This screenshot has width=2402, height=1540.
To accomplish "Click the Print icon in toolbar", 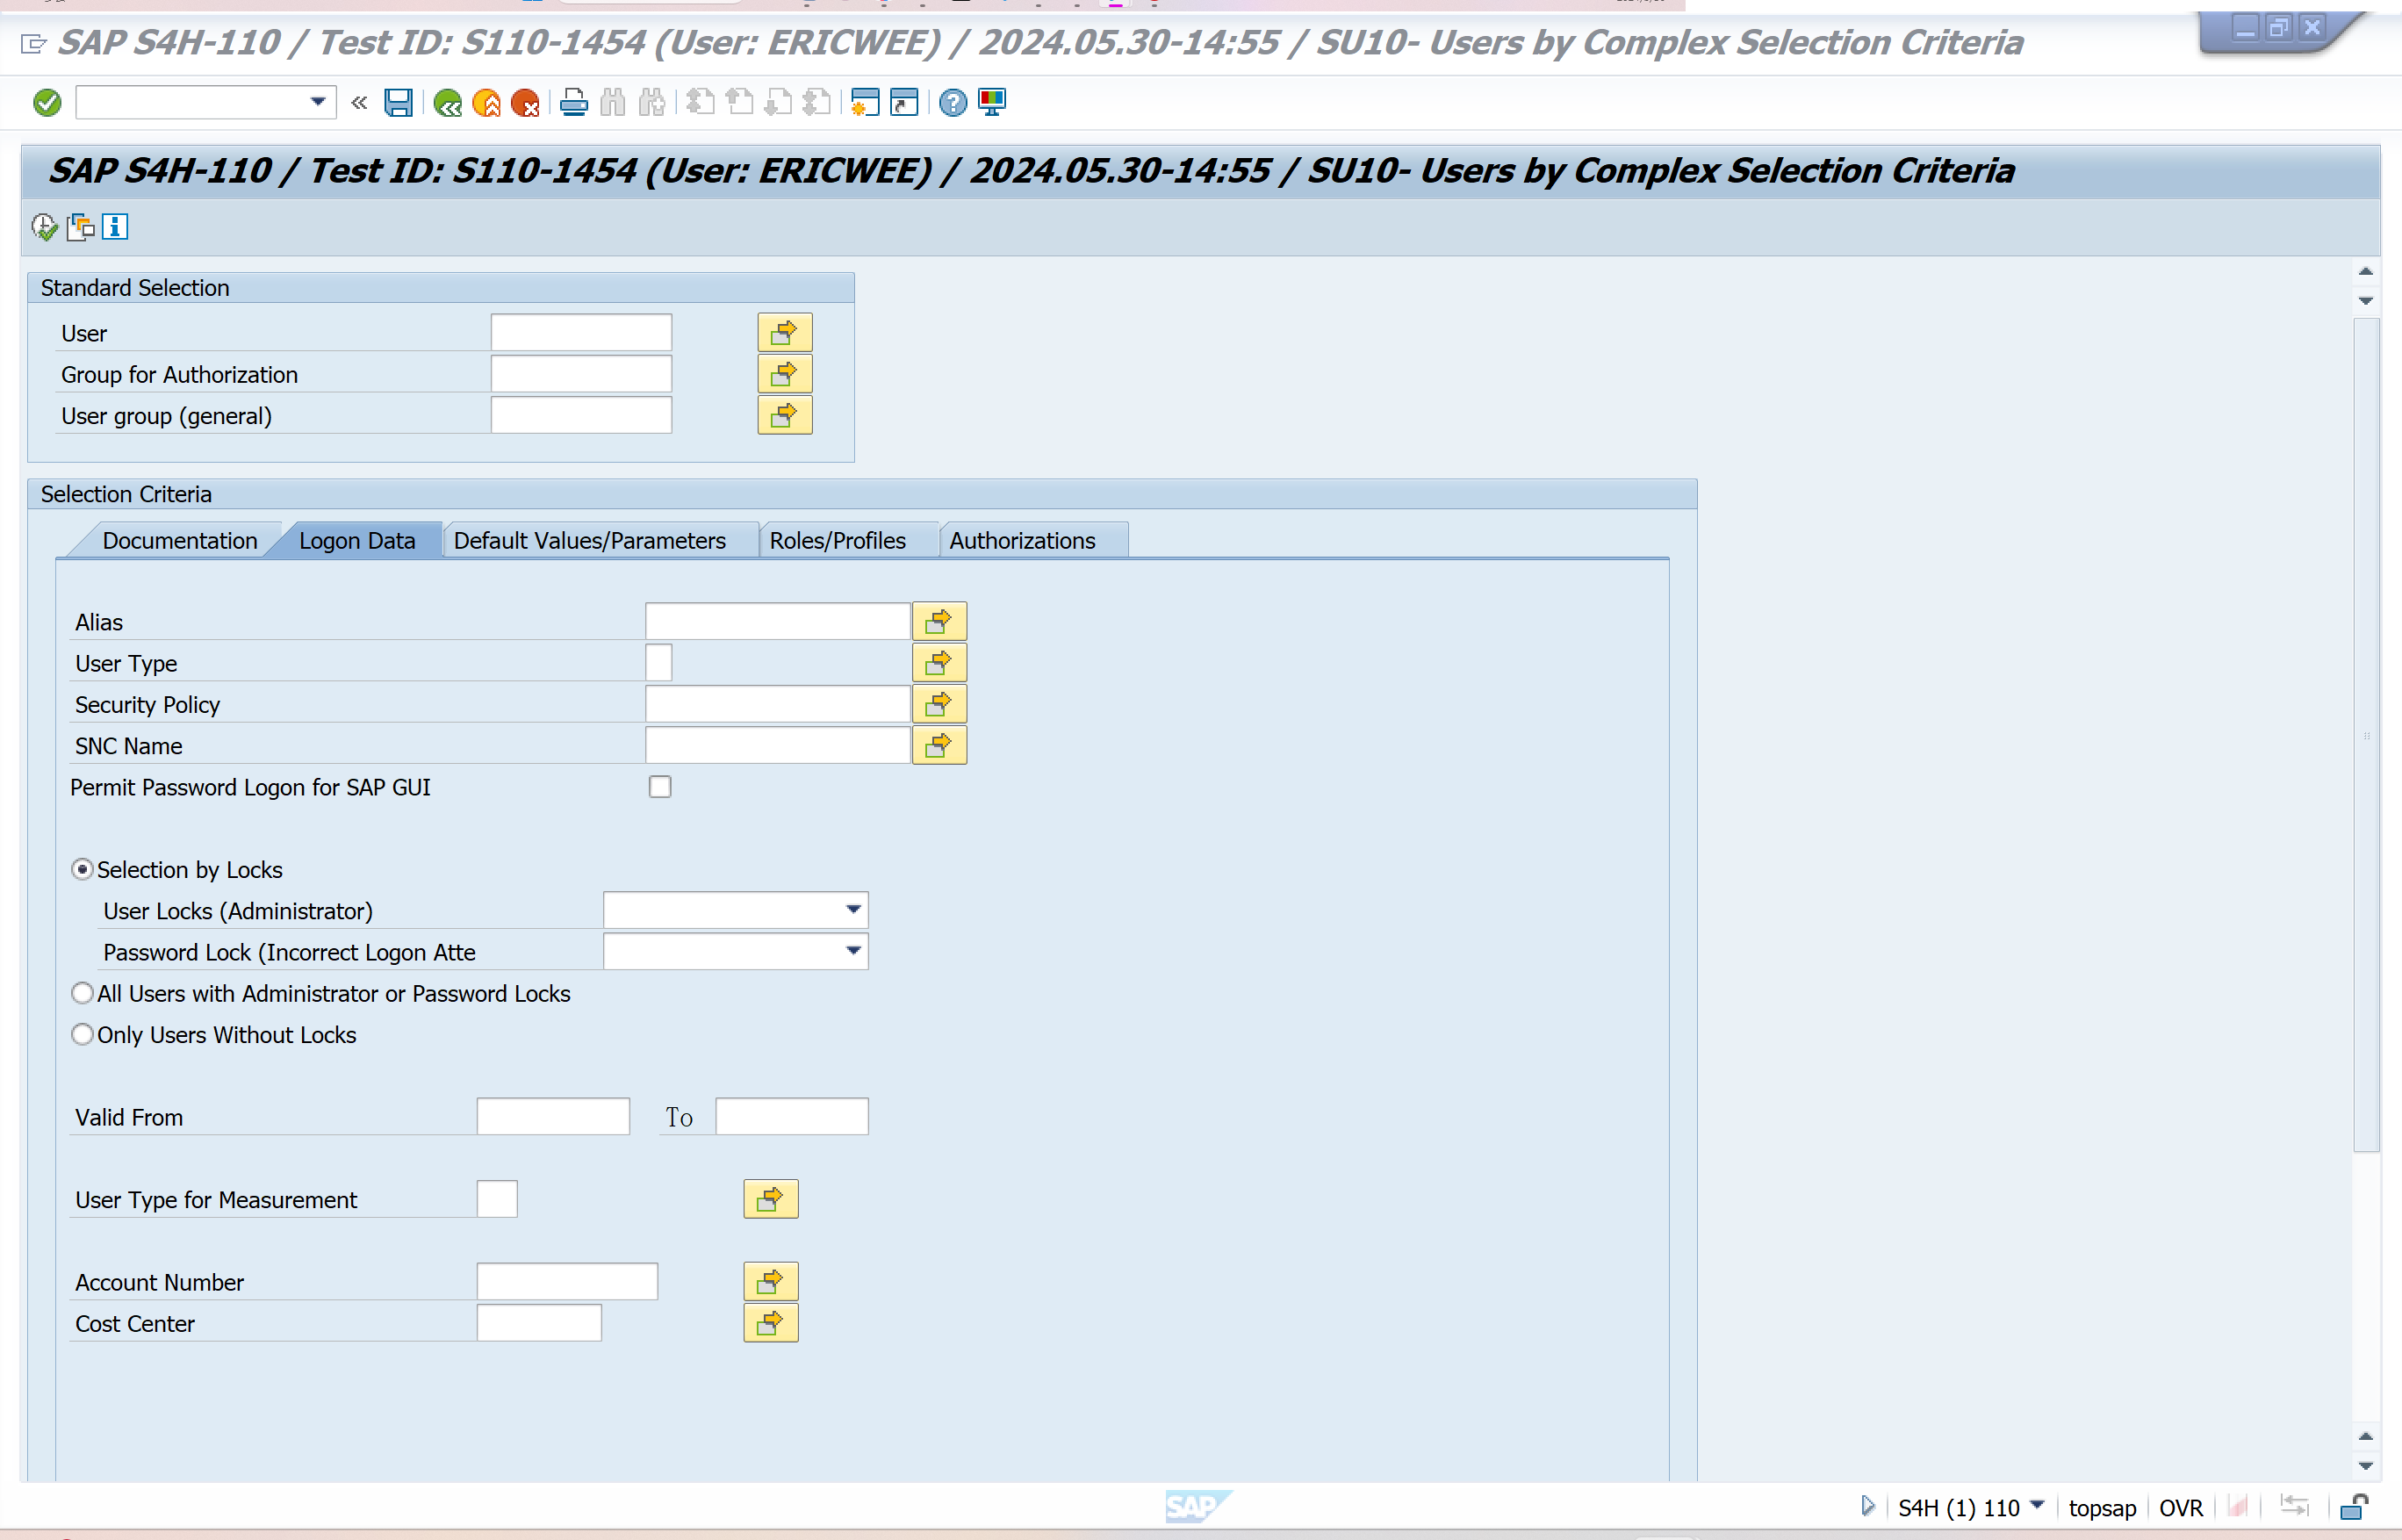I will 573,102.
